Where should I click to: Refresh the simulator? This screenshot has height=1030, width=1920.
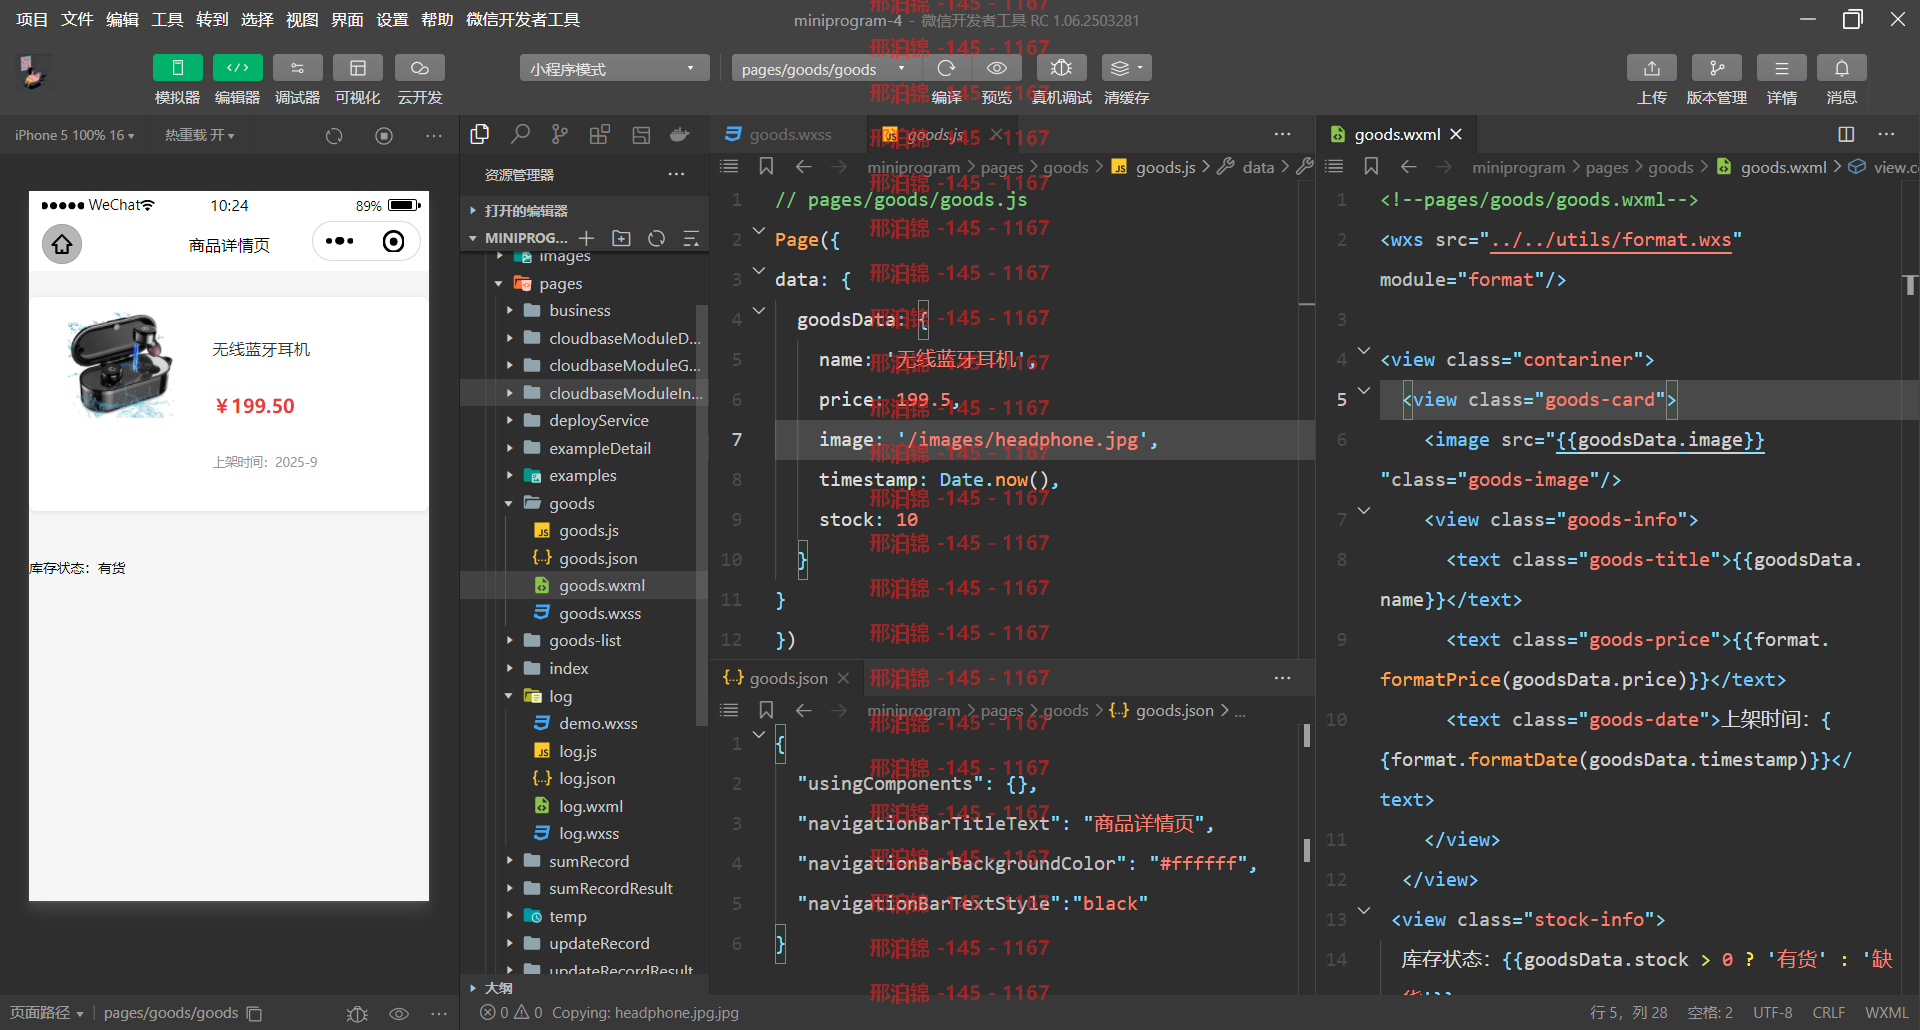pos(334,135)
